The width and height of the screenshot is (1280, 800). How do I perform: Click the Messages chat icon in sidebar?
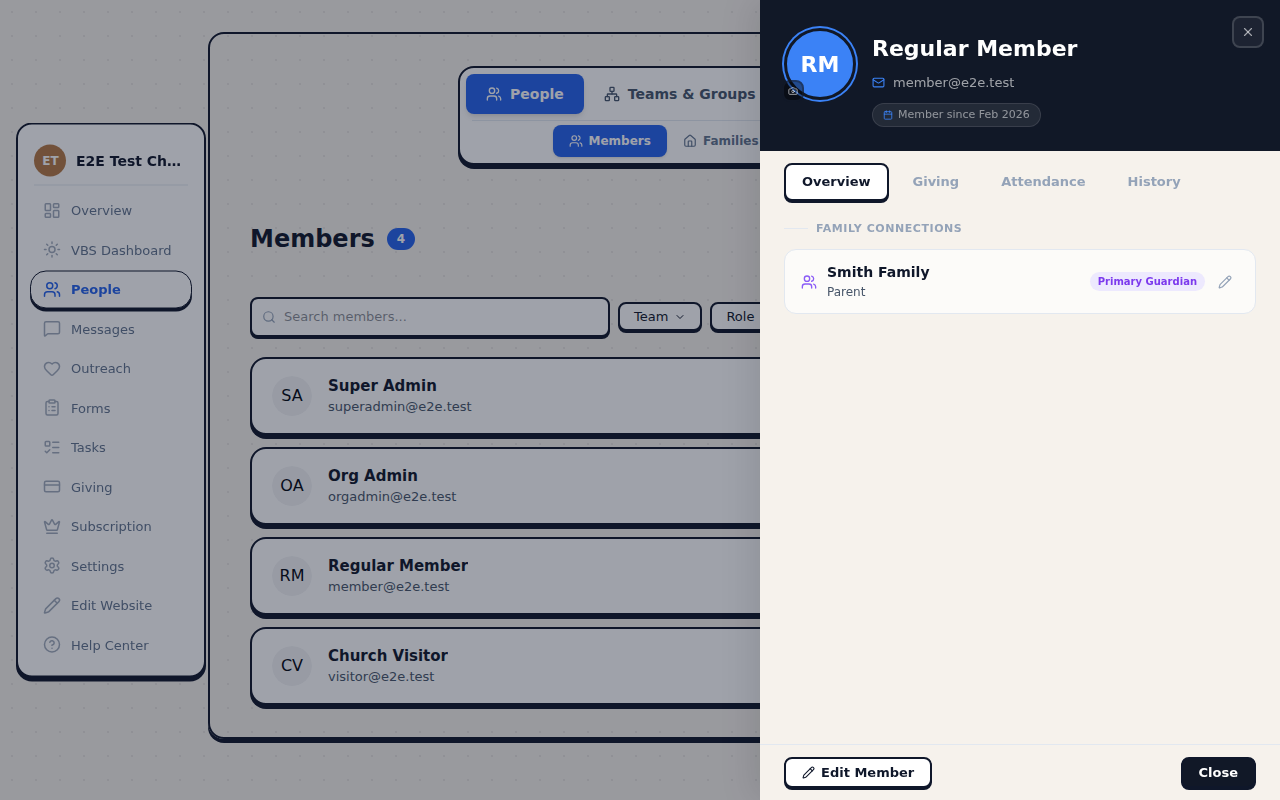[x=52, y=329]
